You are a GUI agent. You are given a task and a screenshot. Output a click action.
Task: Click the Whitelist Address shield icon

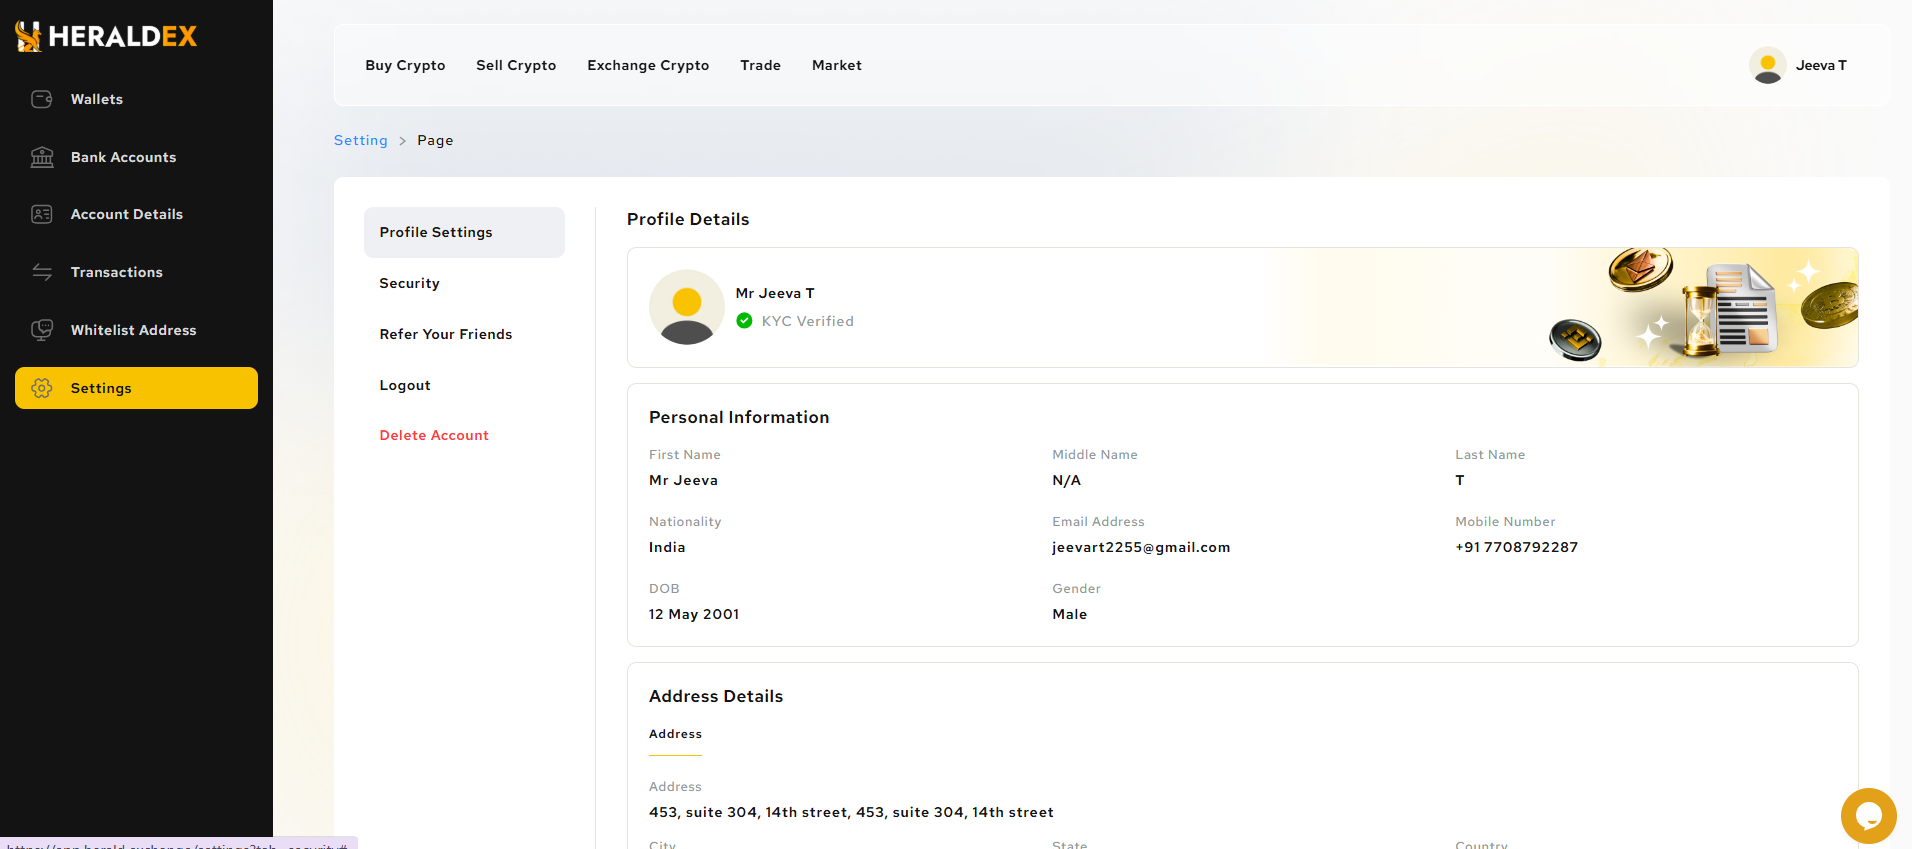pos(42,330)
